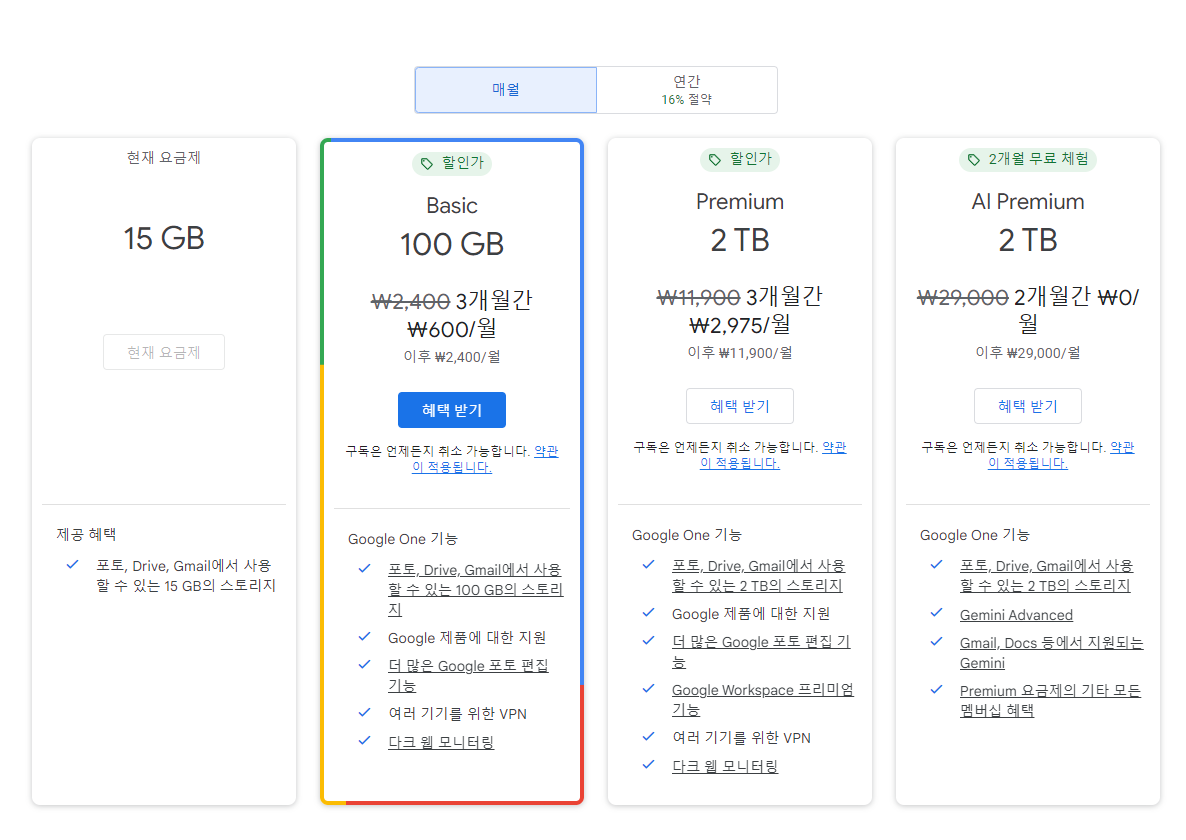The height and width of the screenshot is (840, 1186).
Task: Open Premium 다크 웹 모니터링 link
Action: tap(725, 766)
